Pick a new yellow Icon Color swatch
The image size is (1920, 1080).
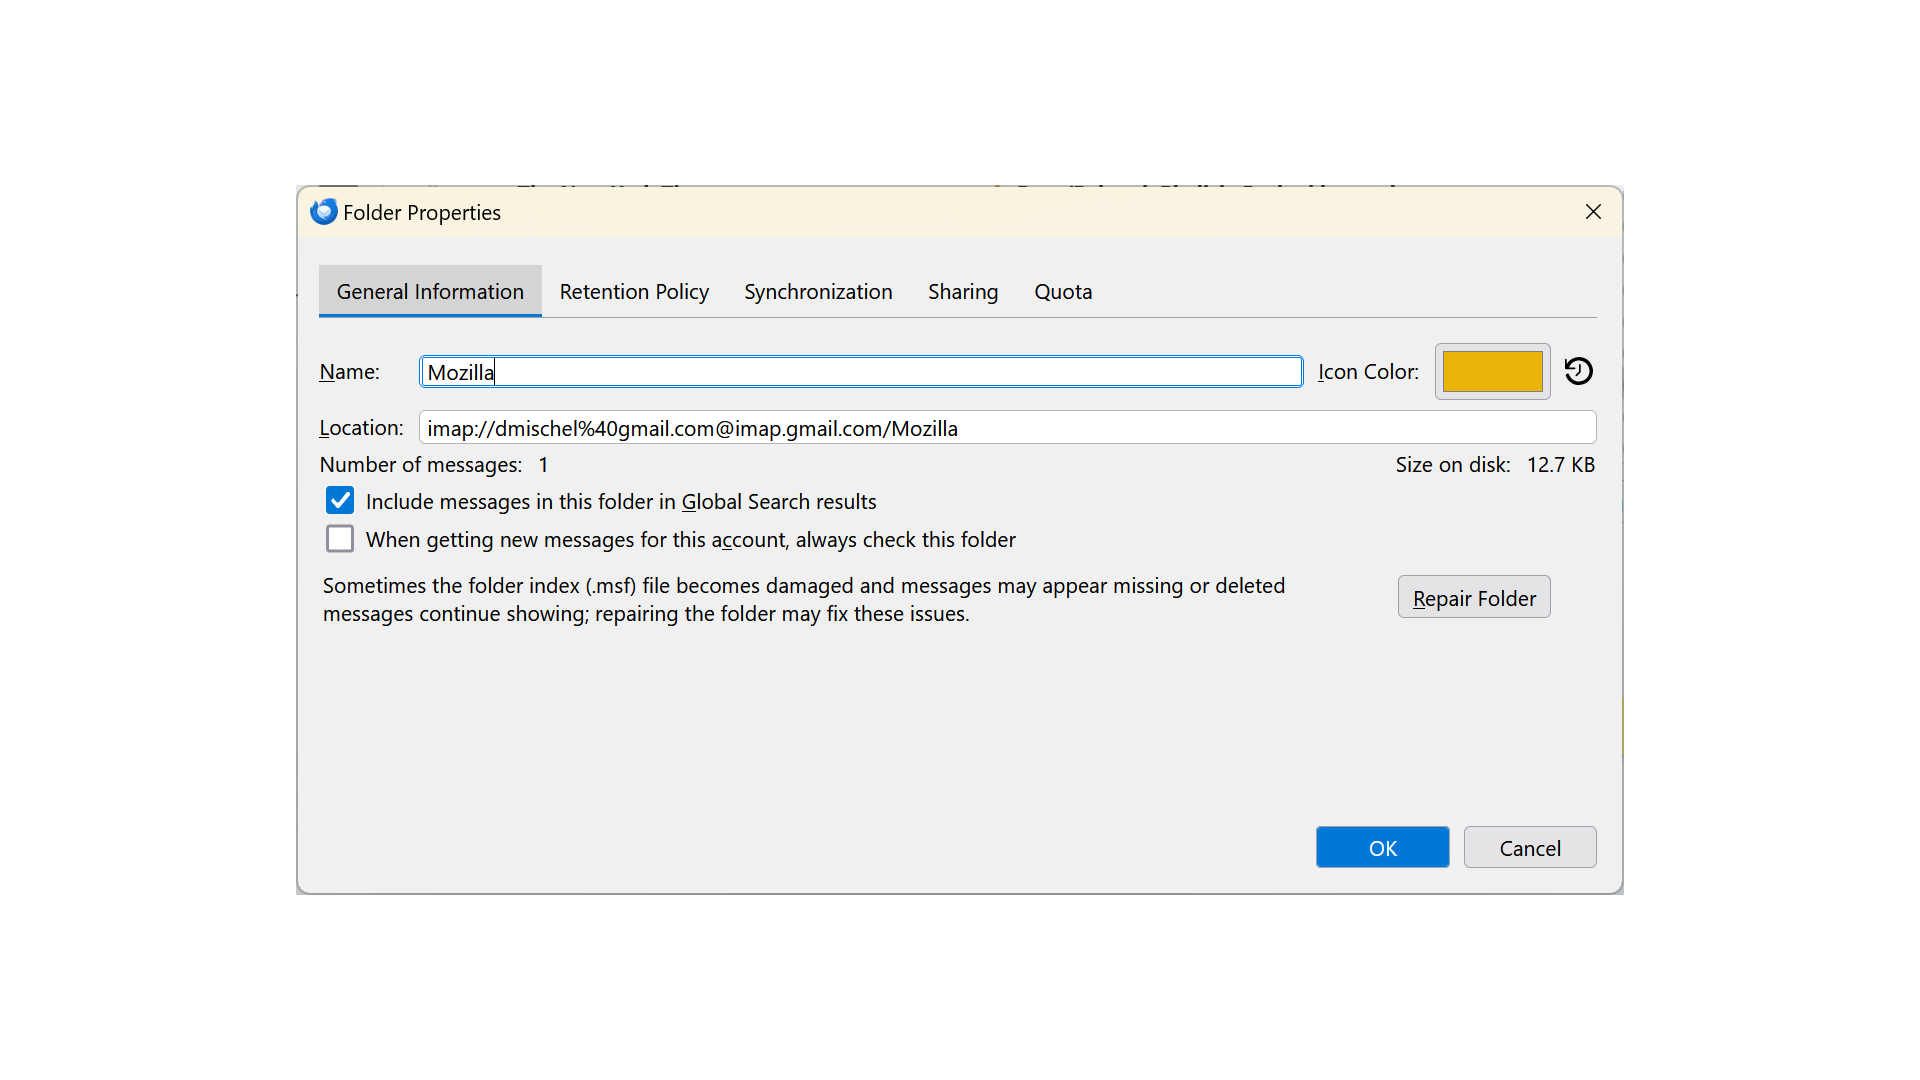tap(1493, 371)
